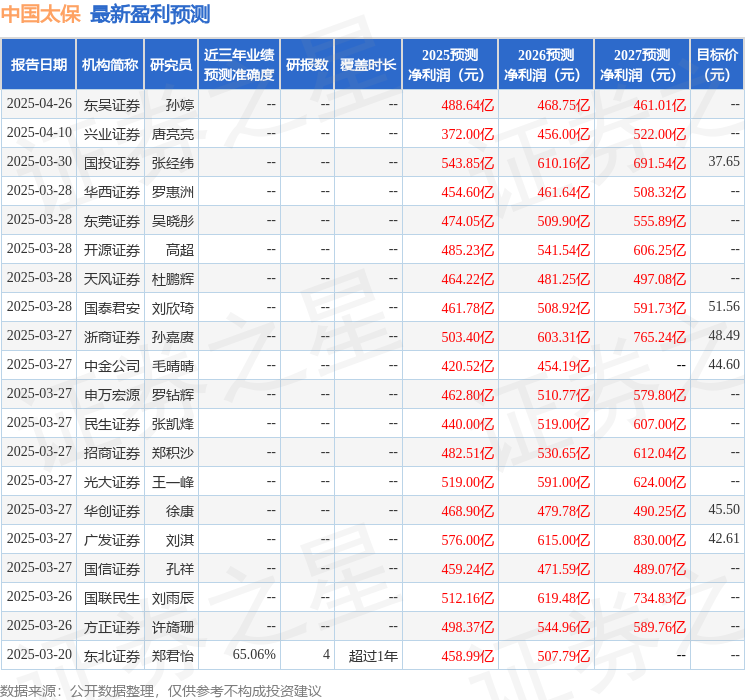Click the coverage duration 超过1年

click(x=373, y=656)
